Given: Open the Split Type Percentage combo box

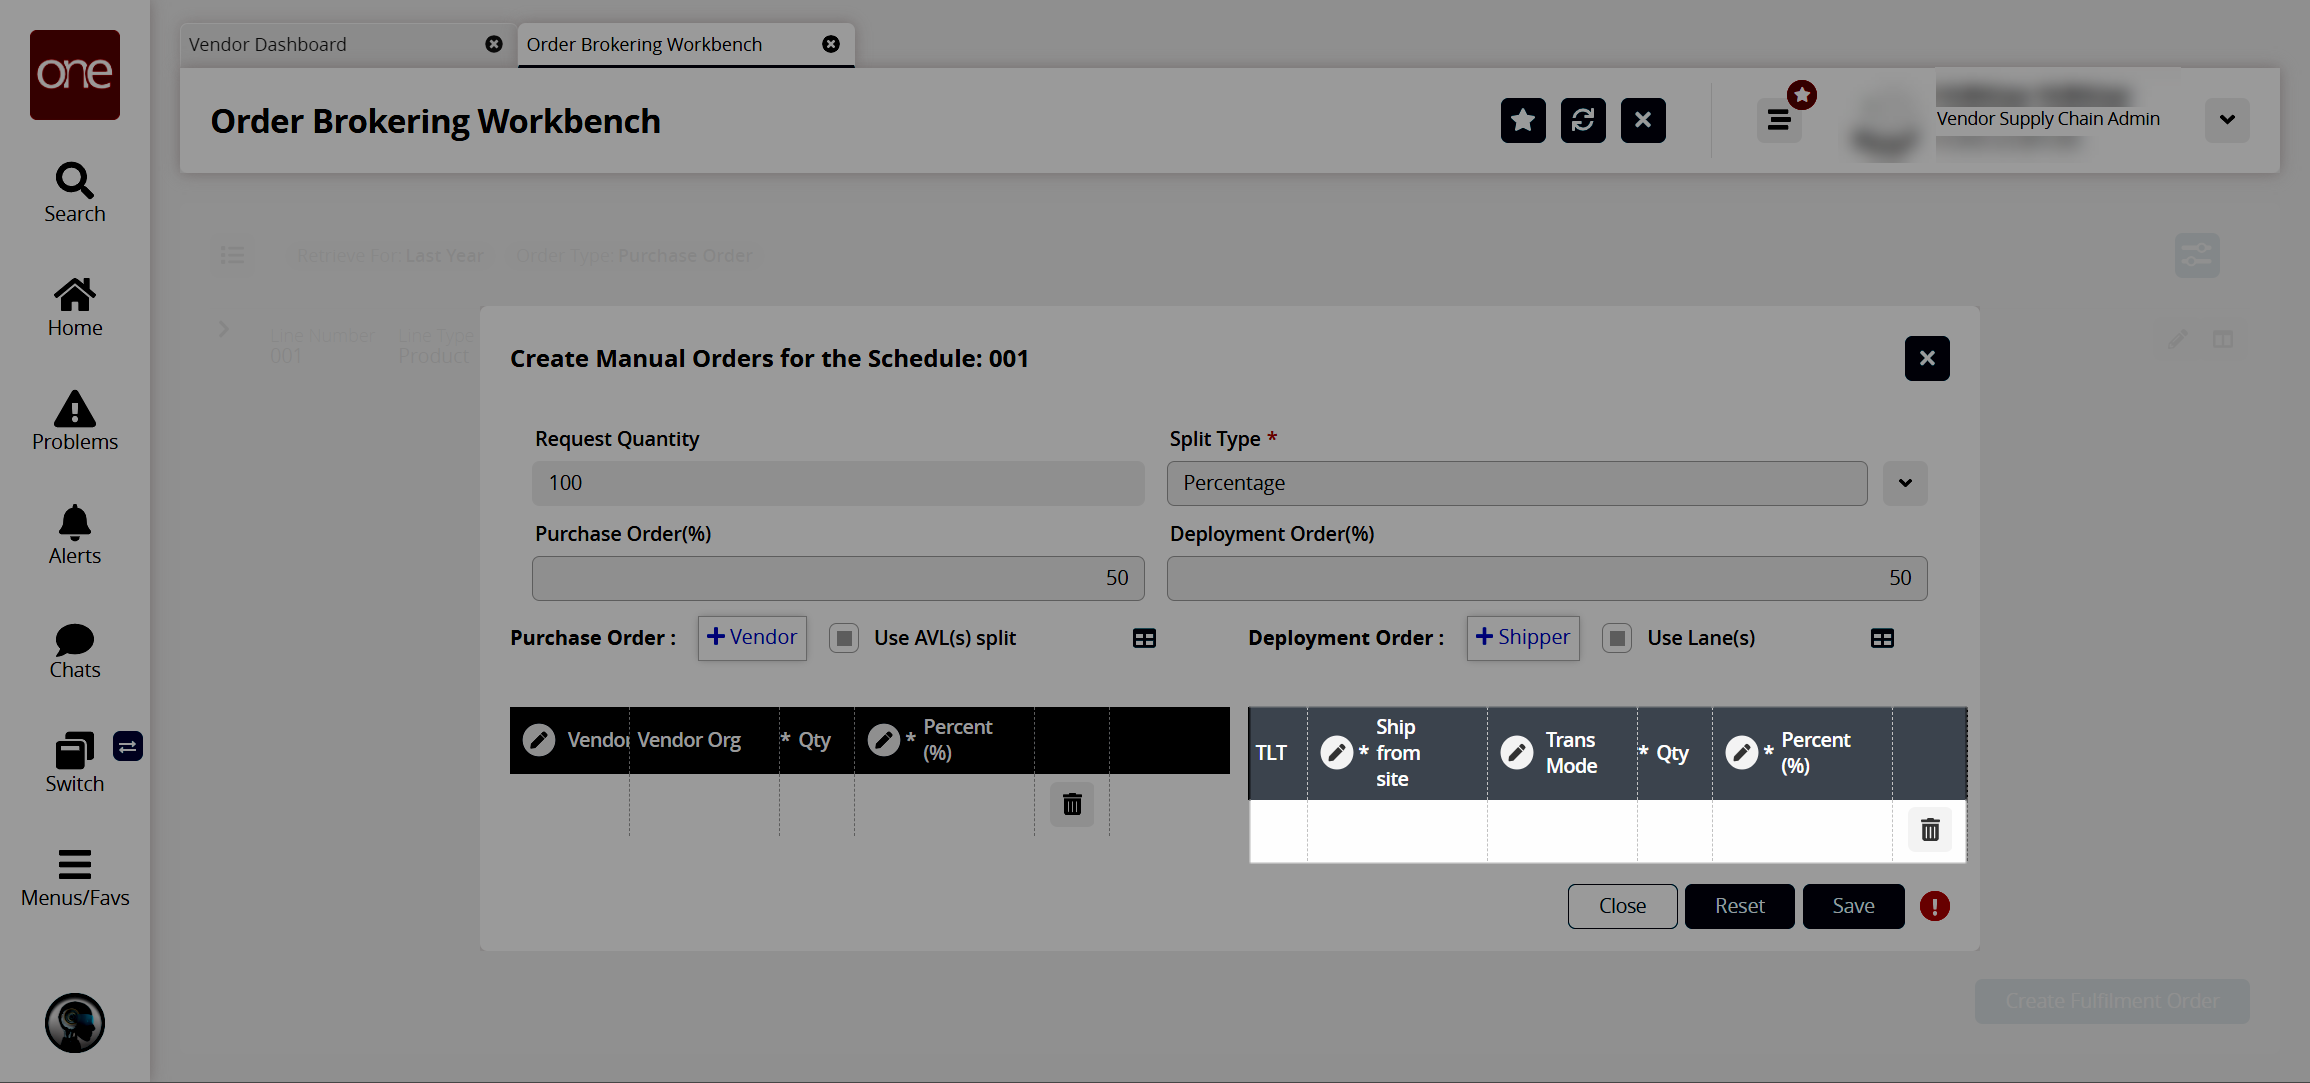Looking at the screenshot, I should click(x=1516, y=483).
